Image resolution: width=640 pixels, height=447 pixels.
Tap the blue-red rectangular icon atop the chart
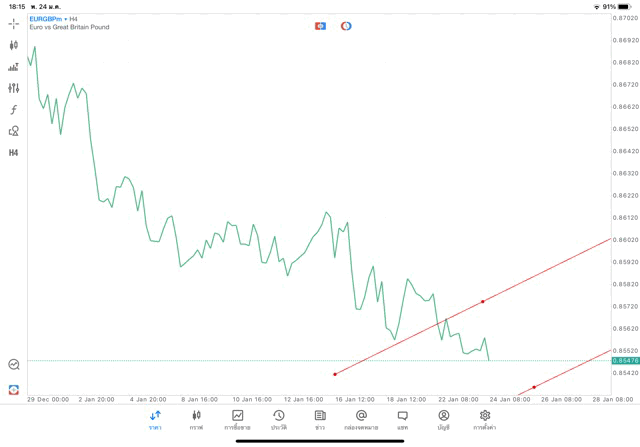pos(320,26)
